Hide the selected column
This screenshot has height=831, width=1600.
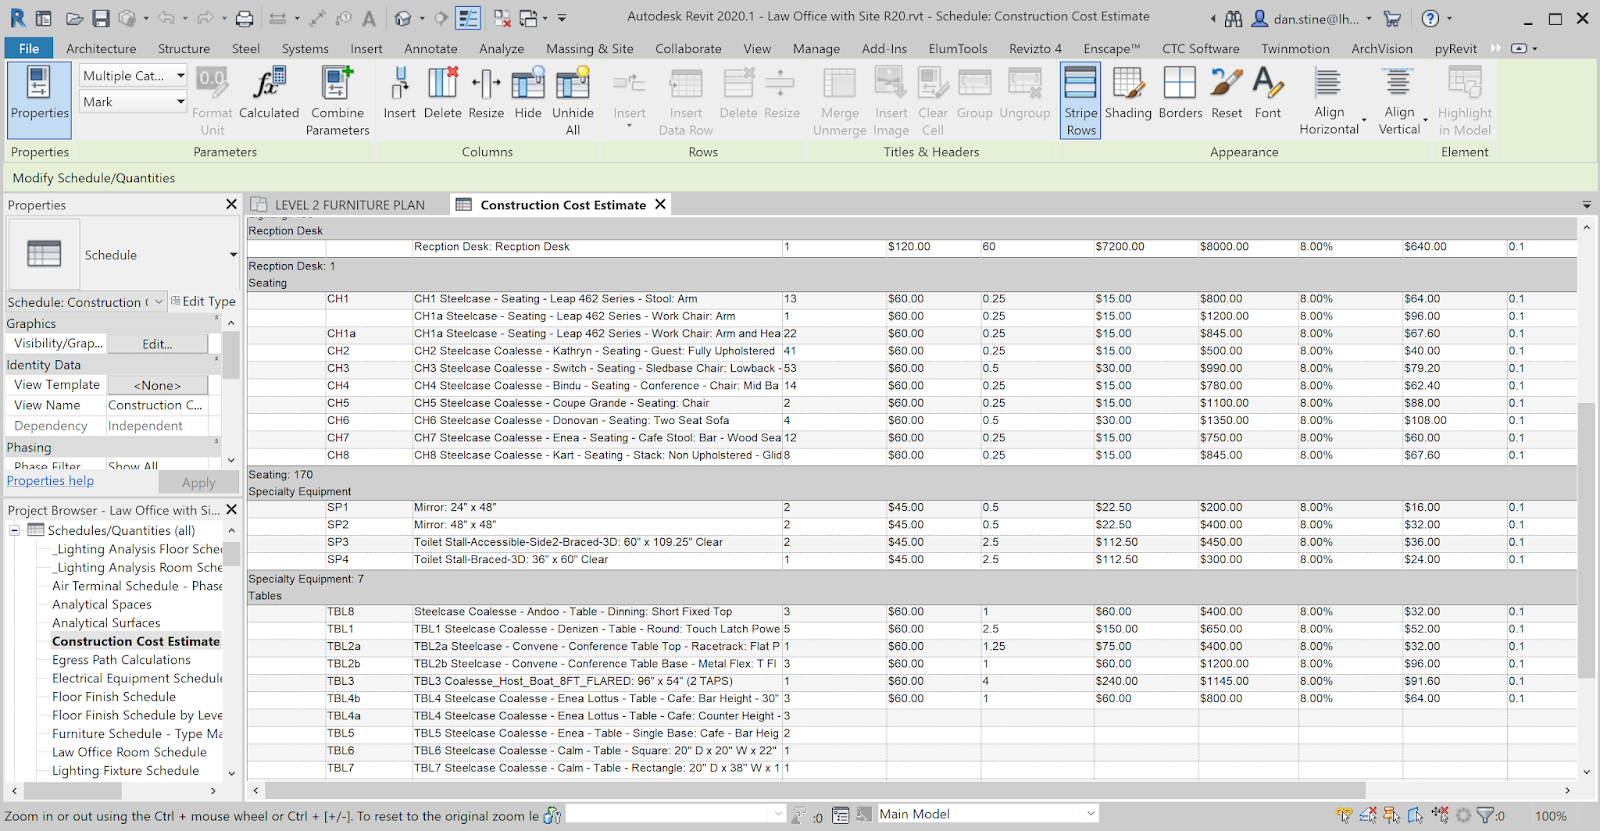[528, 95]
